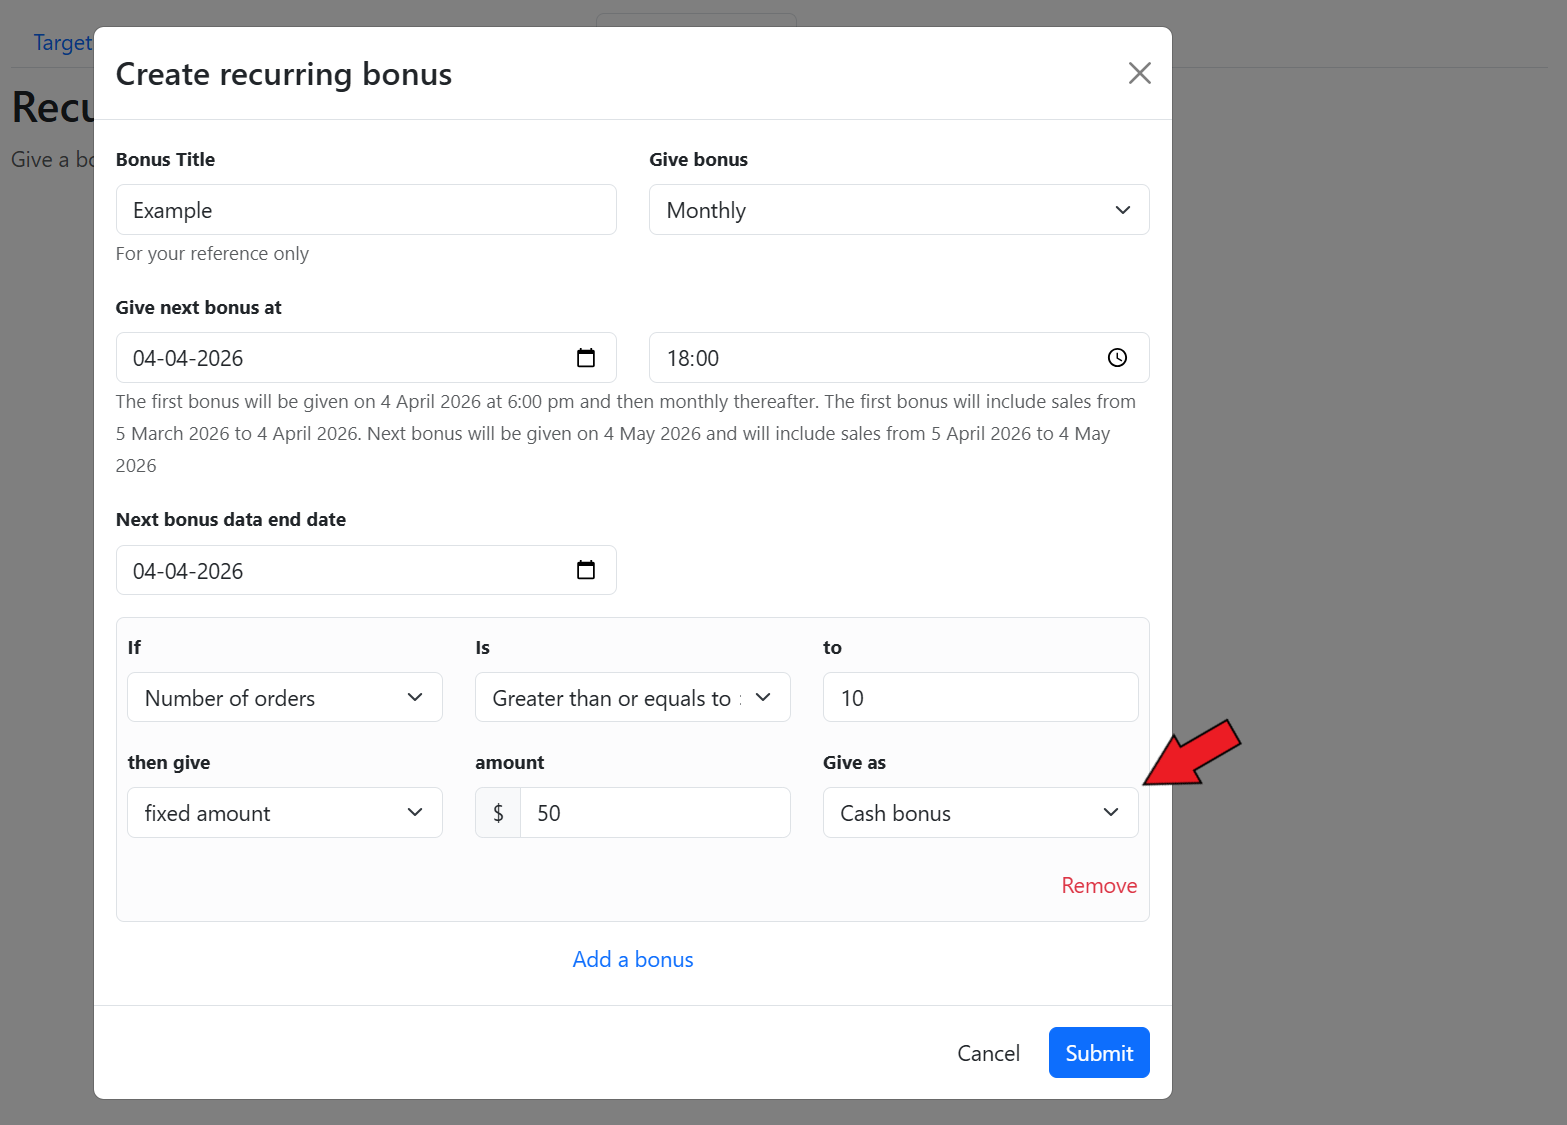Switch to the Target tab behind the dialog
Screen dimensions: 1567x1125
[x=62, y=43]
